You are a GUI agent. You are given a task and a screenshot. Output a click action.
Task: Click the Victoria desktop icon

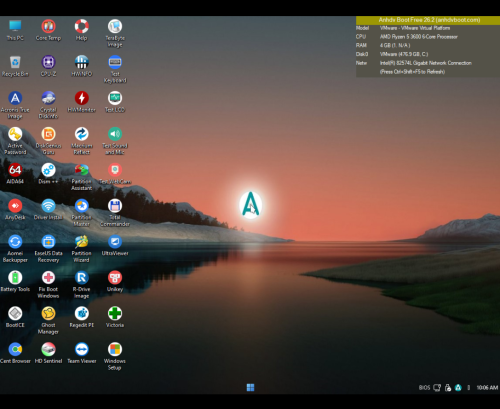coord(115,317)
